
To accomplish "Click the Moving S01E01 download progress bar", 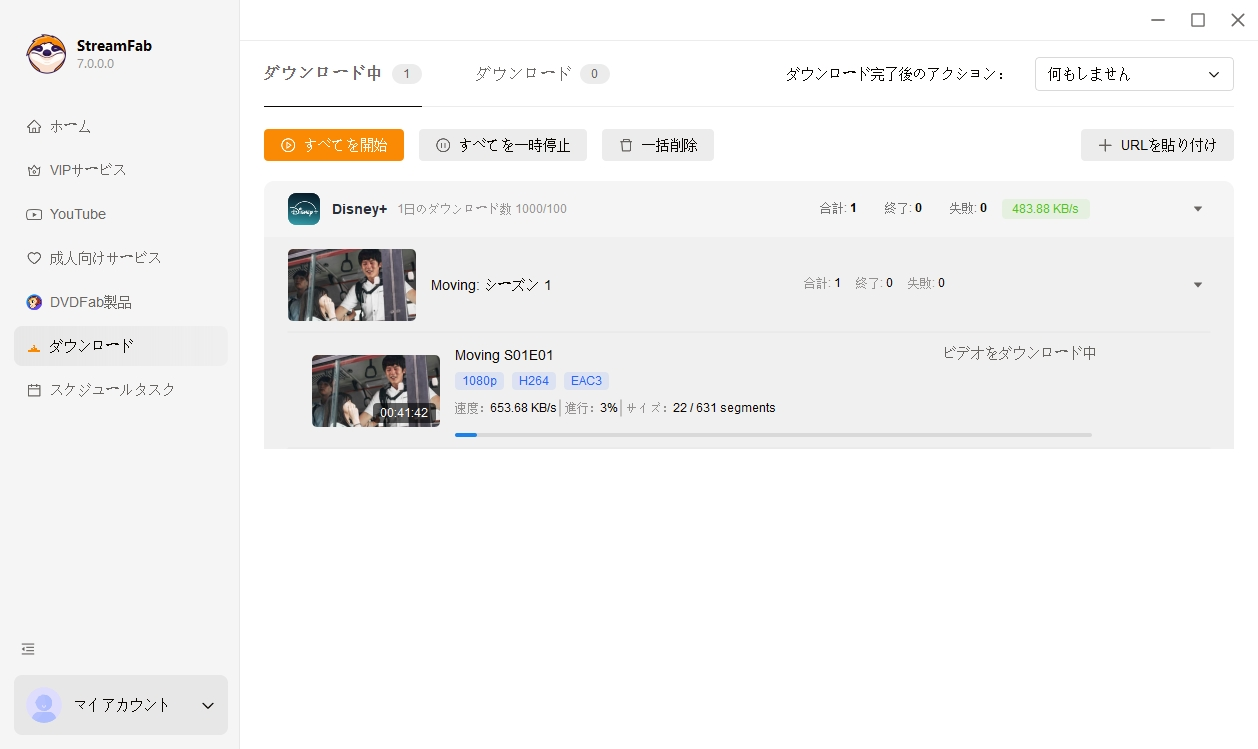I will tap(773, 434).
